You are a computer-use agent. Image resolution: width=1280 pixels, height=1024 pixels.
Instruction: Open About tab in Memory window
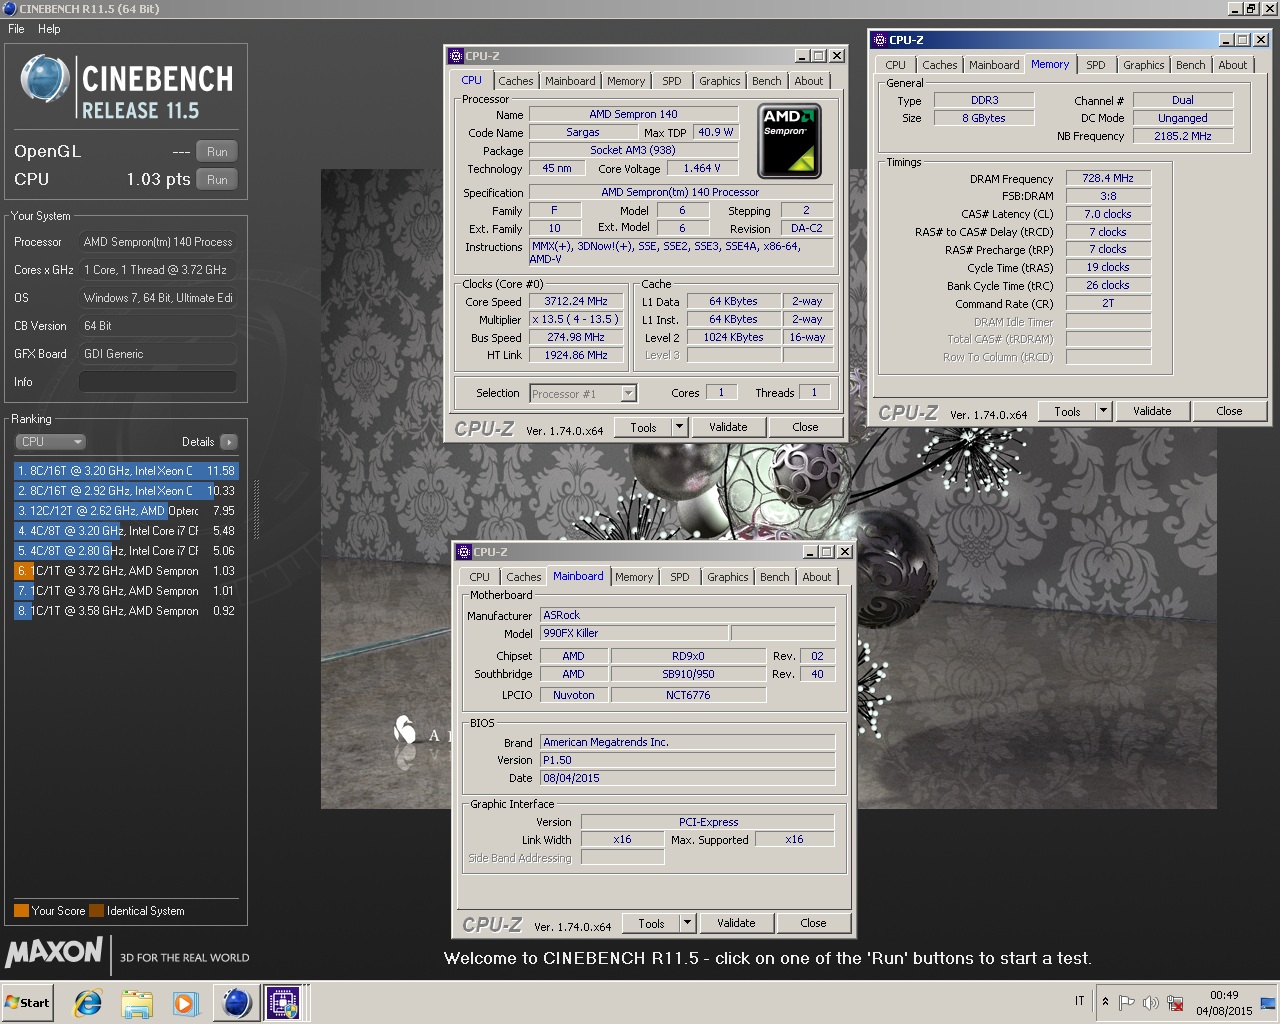(1233, 65)
